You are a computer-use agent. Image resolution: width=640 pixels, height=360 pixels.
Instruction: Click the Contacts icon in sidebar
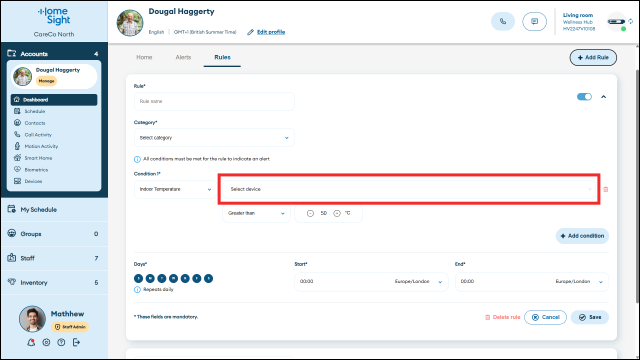[x=17, y=123]
